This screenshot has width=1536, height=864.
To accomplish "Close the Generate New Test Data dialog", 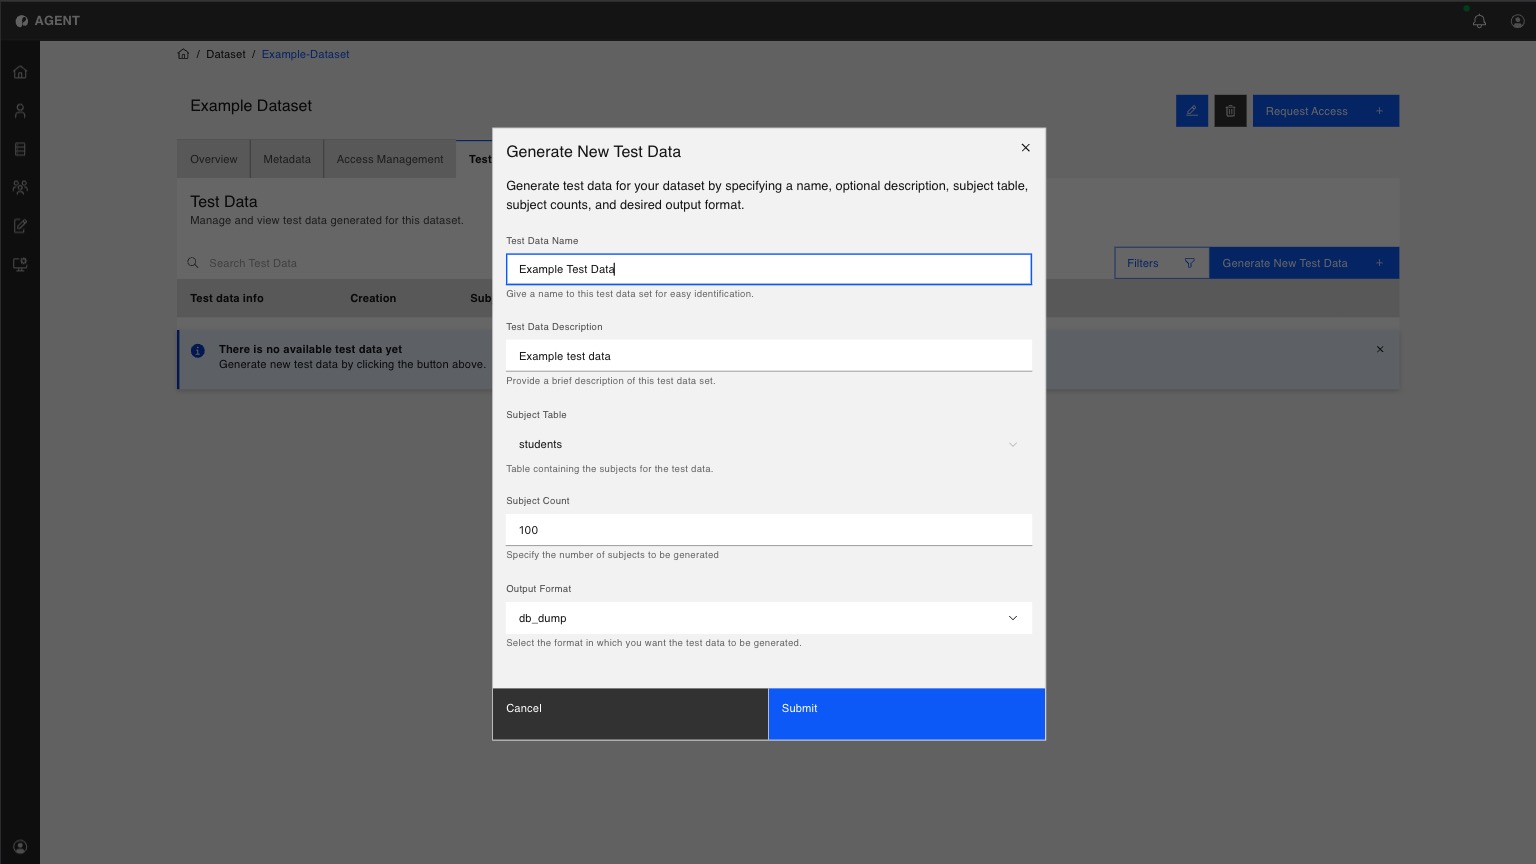I will coord(1025,148).
